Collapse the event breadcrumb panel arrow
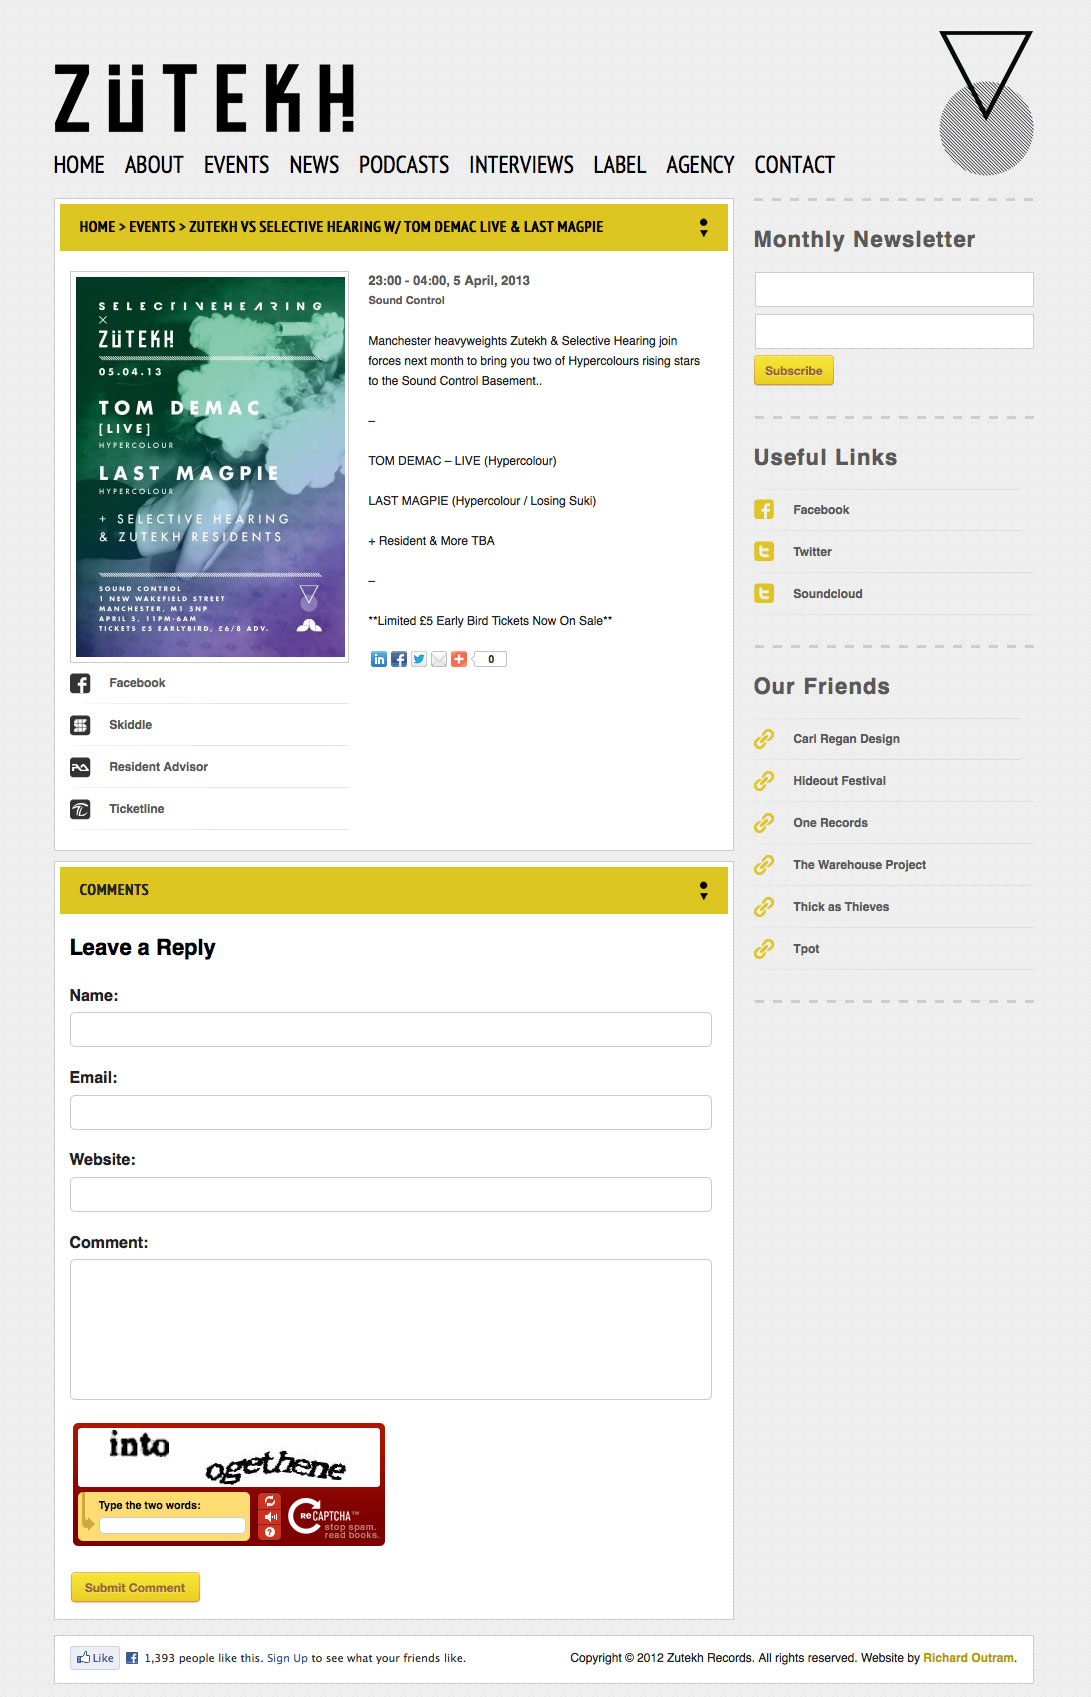This screenshot has width=1091, height=1697. (704, 228)
